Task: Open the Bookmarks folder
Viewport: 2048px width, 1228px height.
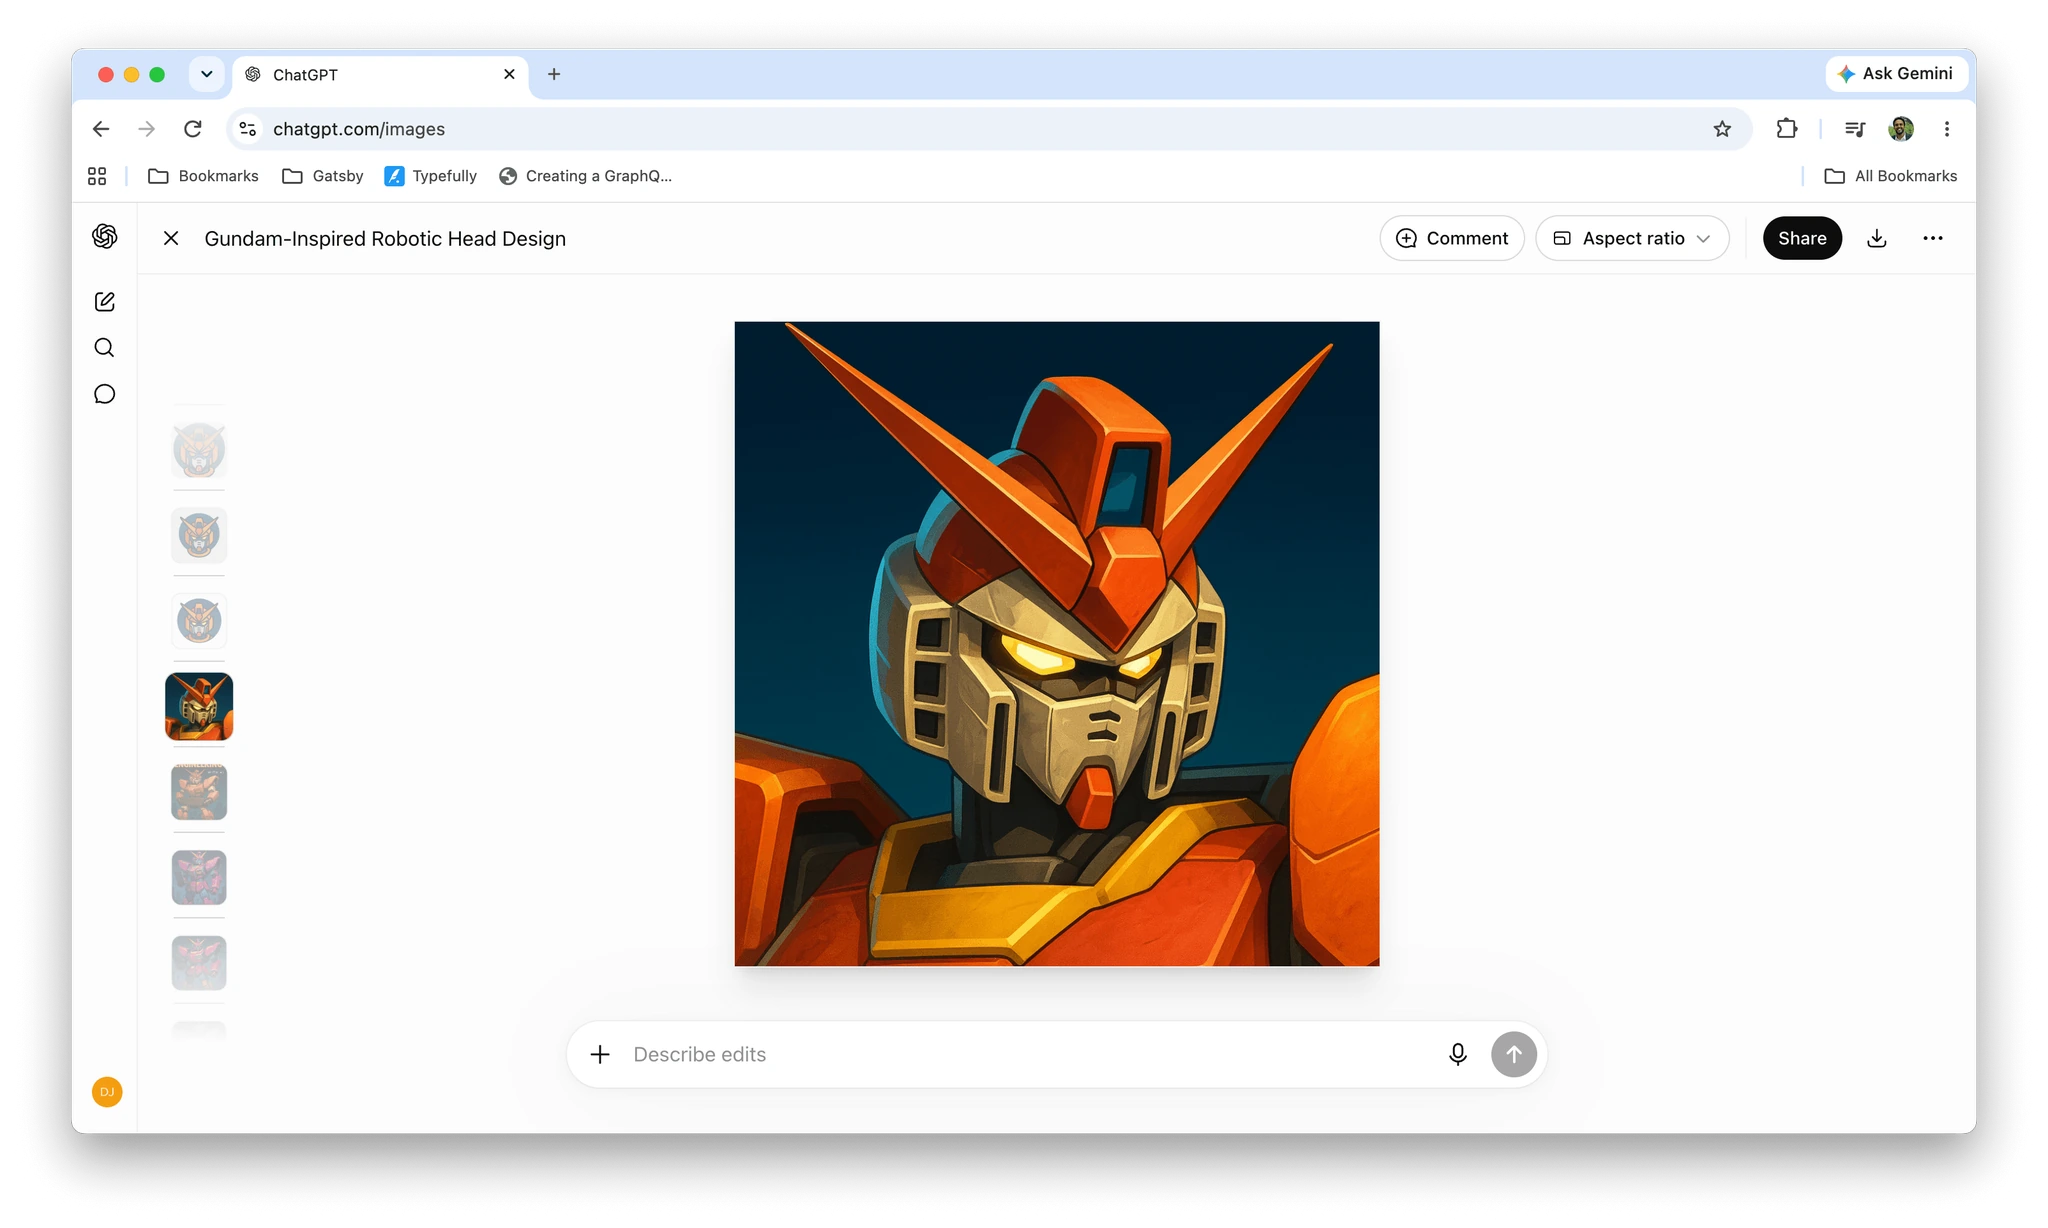Action: pos(203,176)
